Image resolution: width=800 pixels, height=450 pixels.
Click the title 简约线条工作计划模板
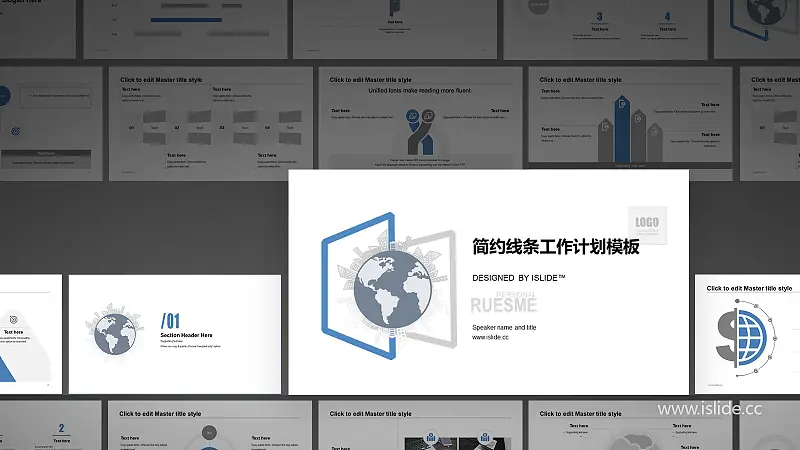click(555, 247)
